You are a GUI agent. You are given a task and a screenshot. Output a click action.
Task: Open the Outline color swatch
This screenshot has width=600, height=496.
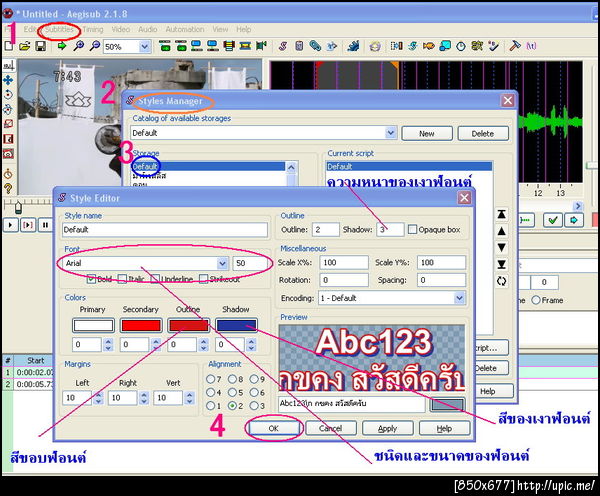[189, 326]
